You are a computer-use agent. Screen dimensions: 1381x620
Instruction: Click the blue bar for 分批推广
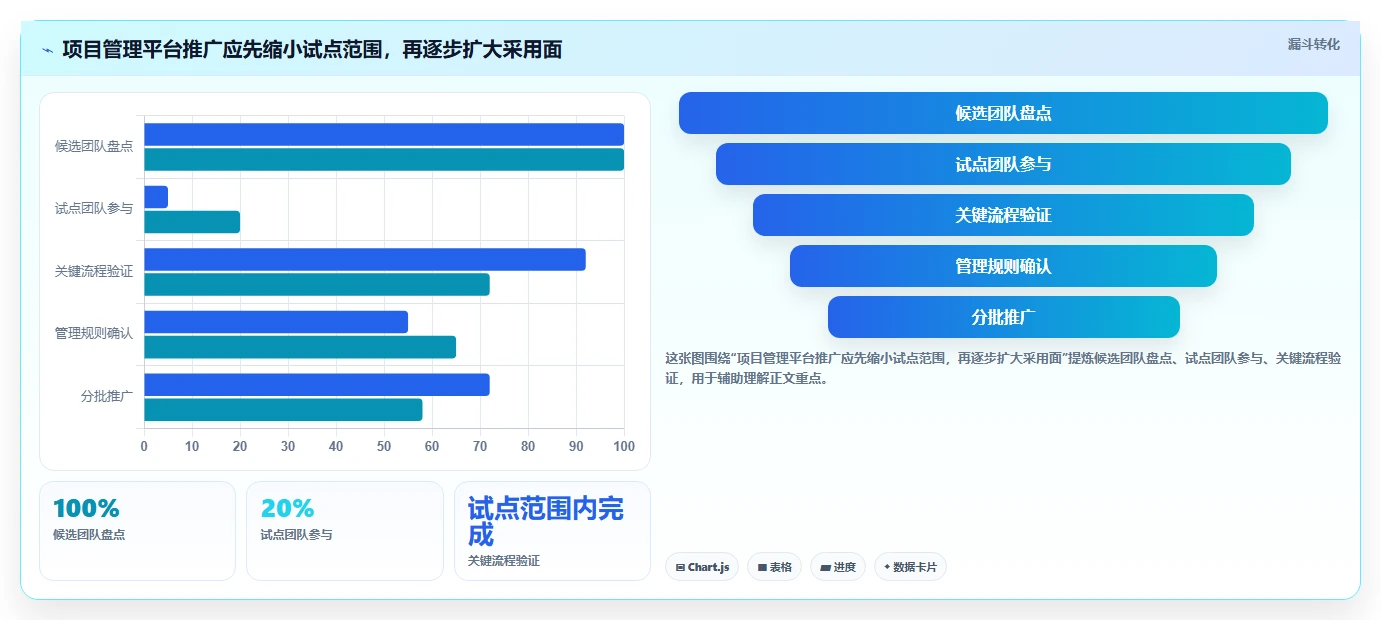[x=317, y=384]
